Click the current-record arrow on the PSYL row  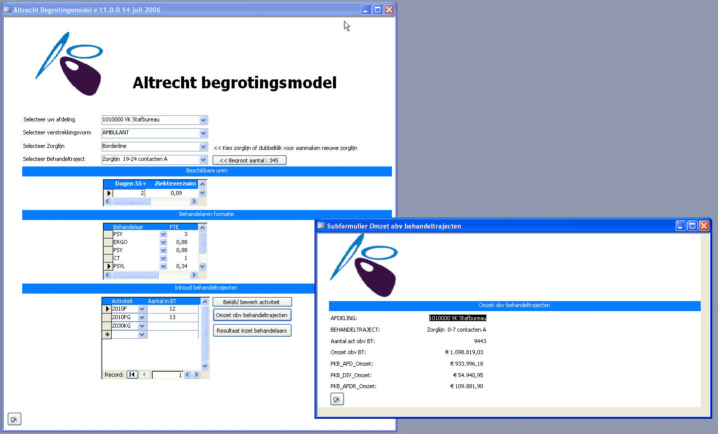pos(108,266)
